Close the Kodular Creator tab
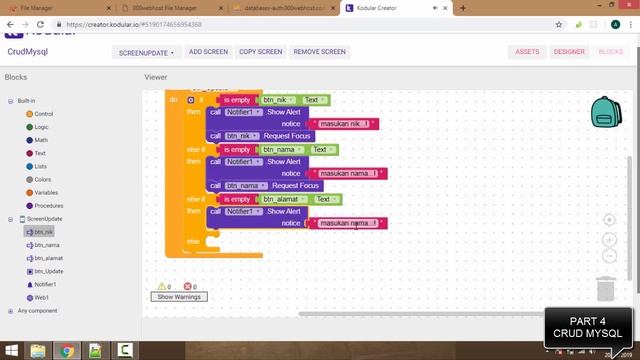This screenshot has width=640, height=360. [445, 8]
